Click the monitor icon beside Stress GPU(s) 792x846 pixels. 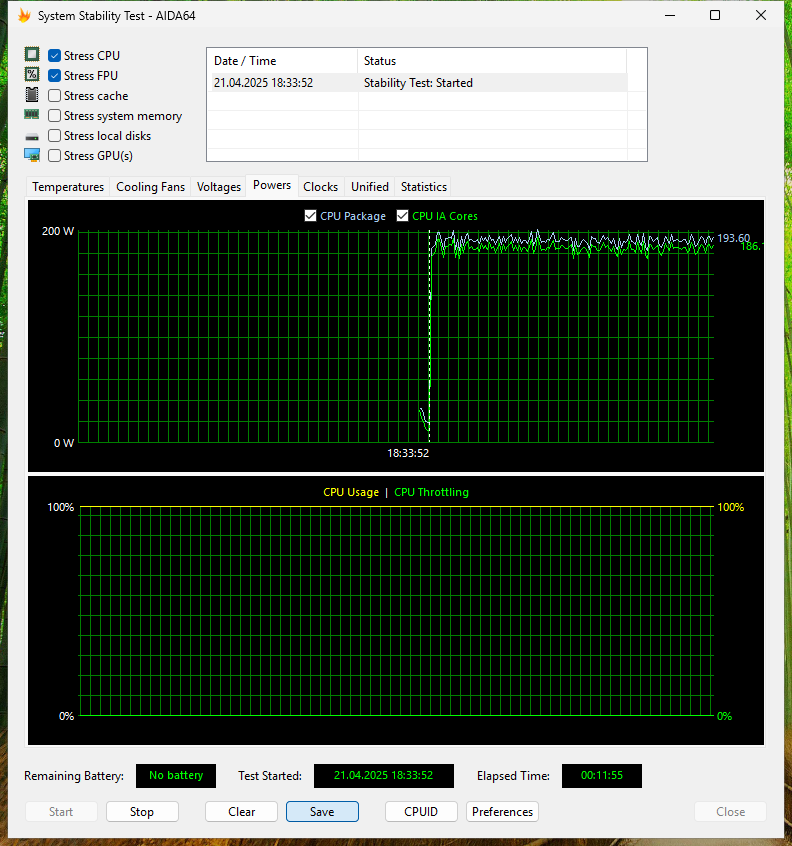(32, 155)
